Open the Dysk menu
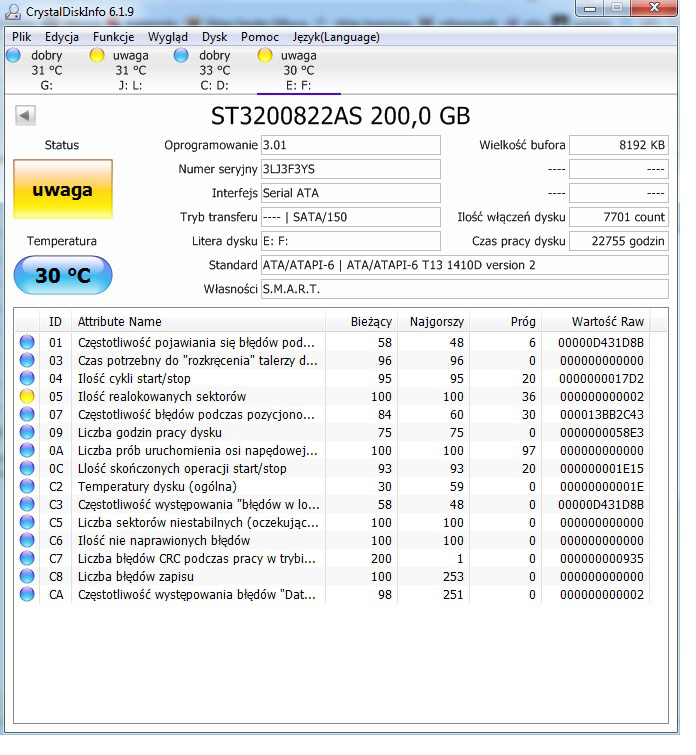 click(214, 37)
